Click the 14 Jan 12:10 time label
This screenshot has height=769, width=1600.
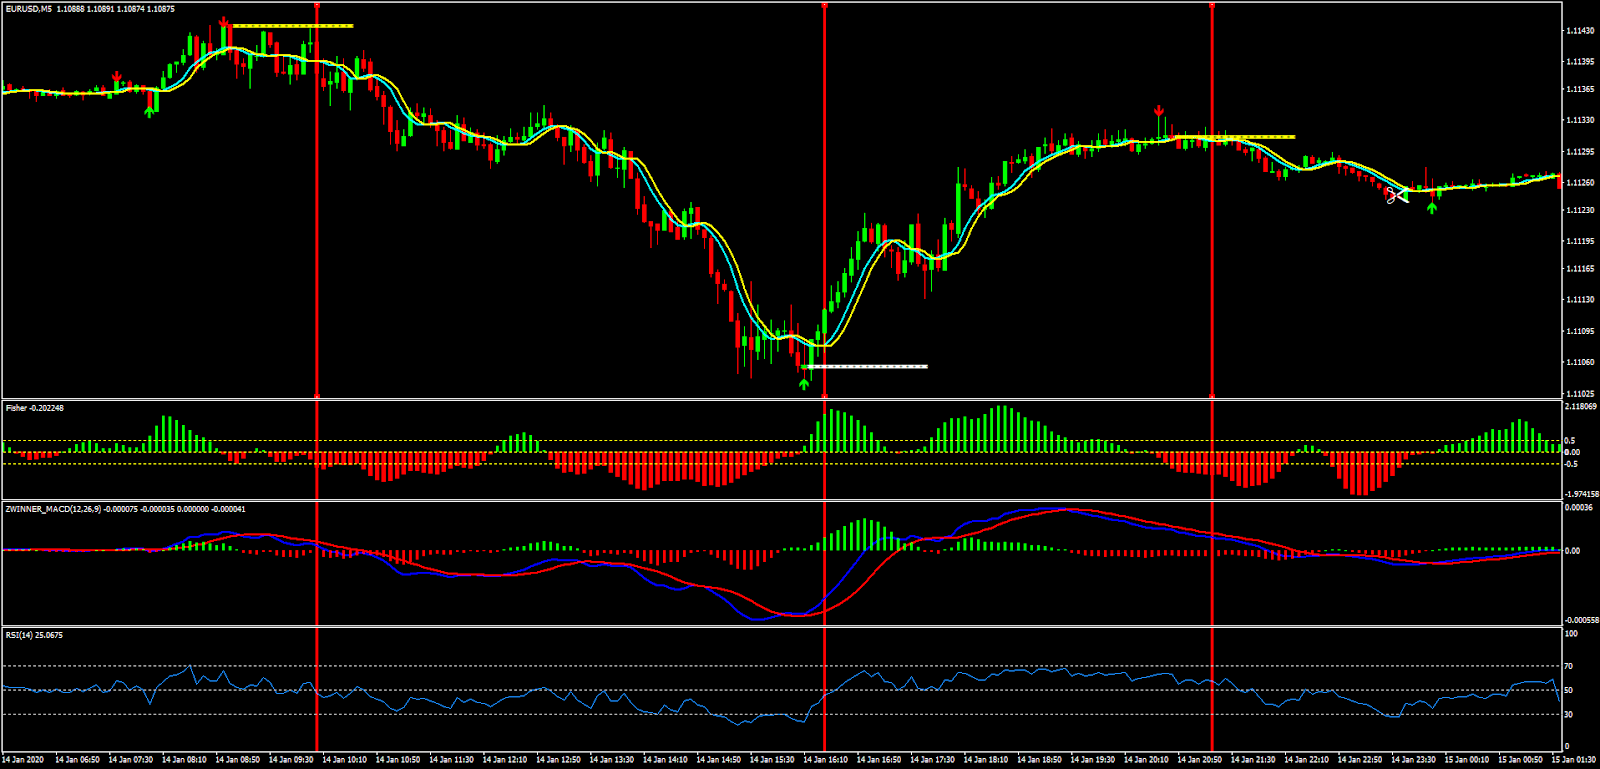(505, 760)
